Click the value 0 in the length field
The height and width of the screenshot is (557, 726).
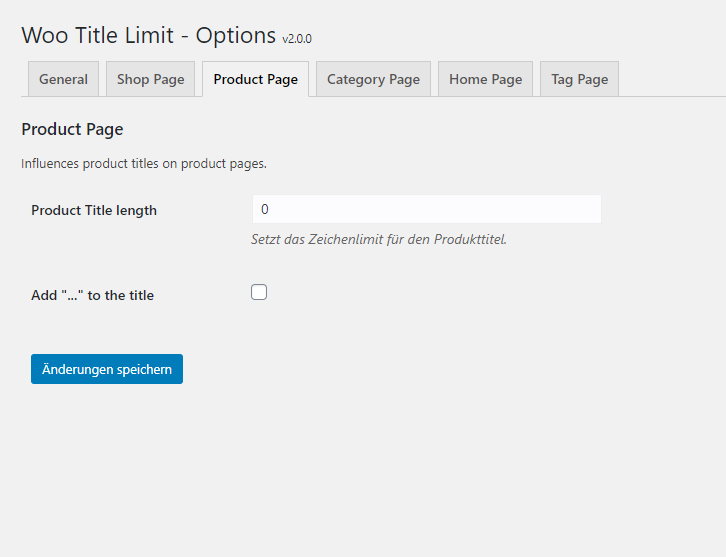[264, 209]
